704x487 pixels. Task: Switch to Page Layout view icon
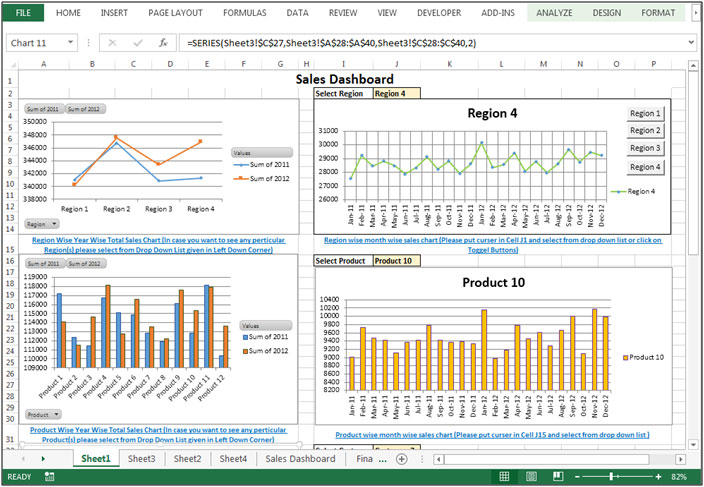[531, 476]
